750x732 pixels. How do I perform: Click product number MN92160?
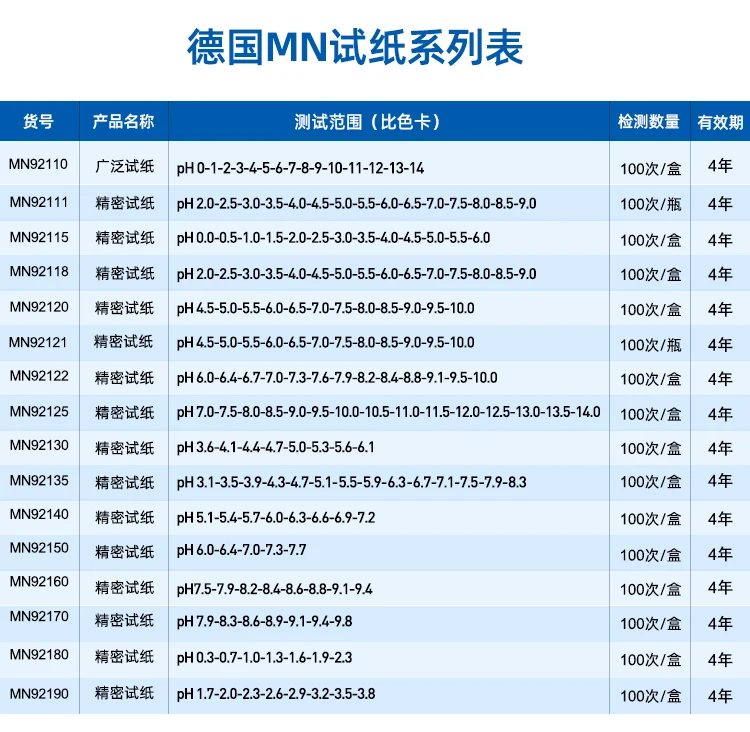click(x=39, y=581)
